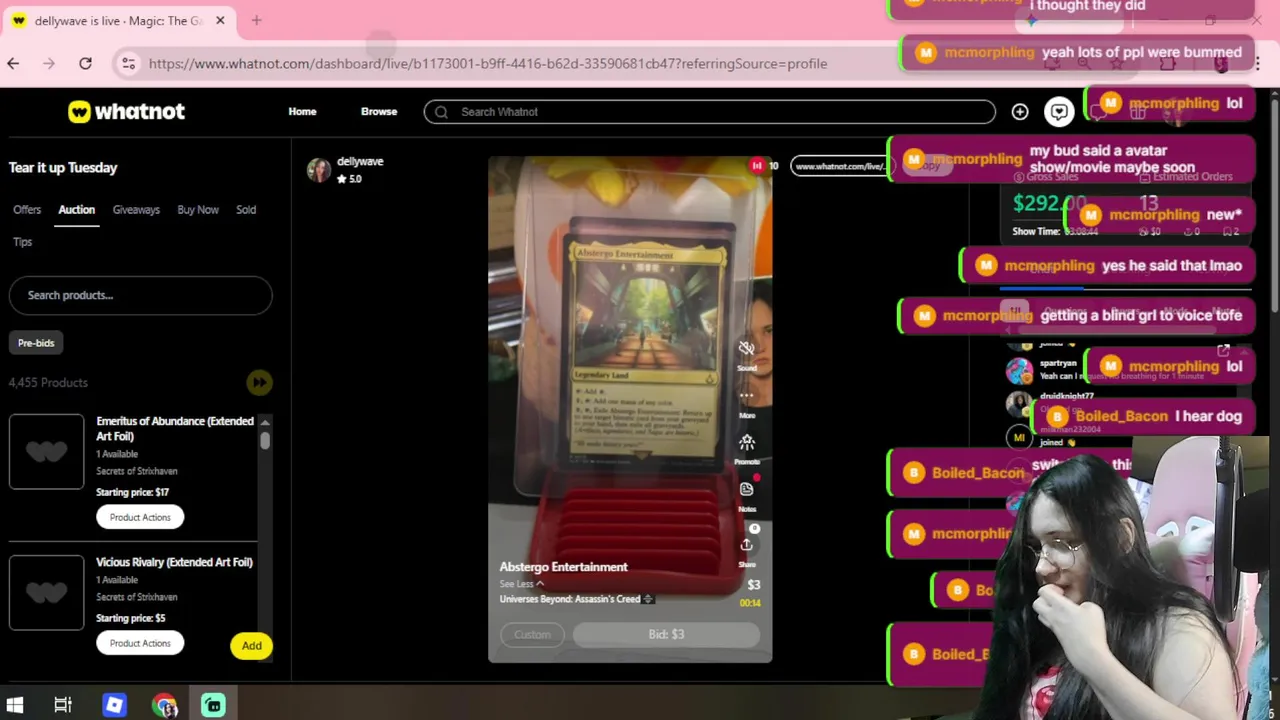The width and height of the screenshot is (1280, 720).
Task: Switch to the Offers tab
Action: click(27, 210)
